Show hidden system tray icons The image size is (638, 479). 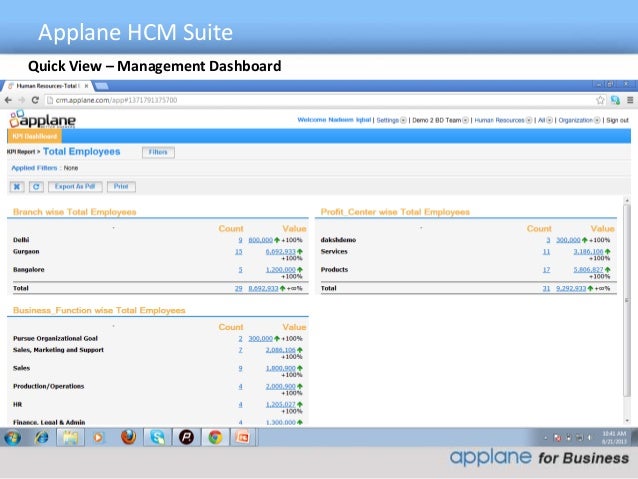point(546,438)
